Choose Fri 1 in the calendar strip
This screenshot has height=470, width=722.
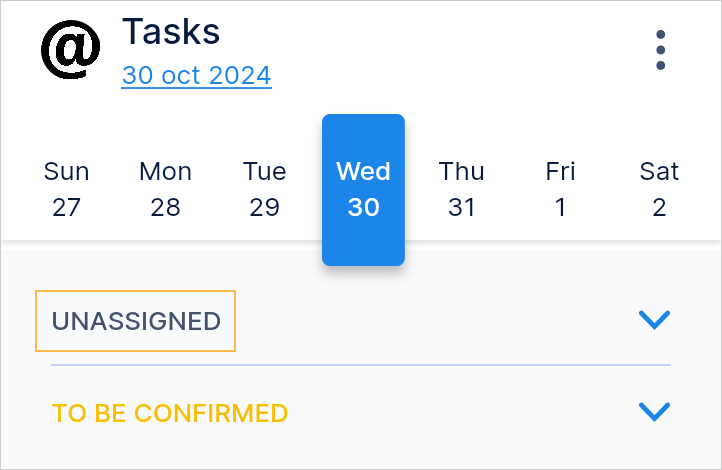coord(560,189)
